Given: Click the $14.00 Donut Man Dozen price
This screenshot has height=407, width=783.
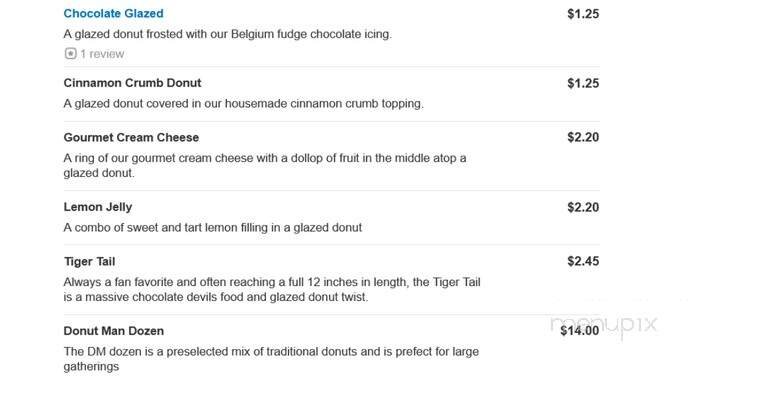Looking at the screenshot, I should (x=579, y=331).
